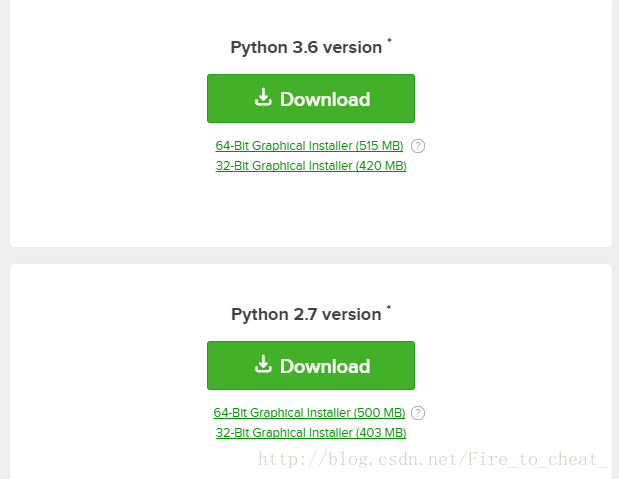Download the Python 2.7 version
Image resolution: width=619 pixels, height=479 pixels.
(311, 365)
